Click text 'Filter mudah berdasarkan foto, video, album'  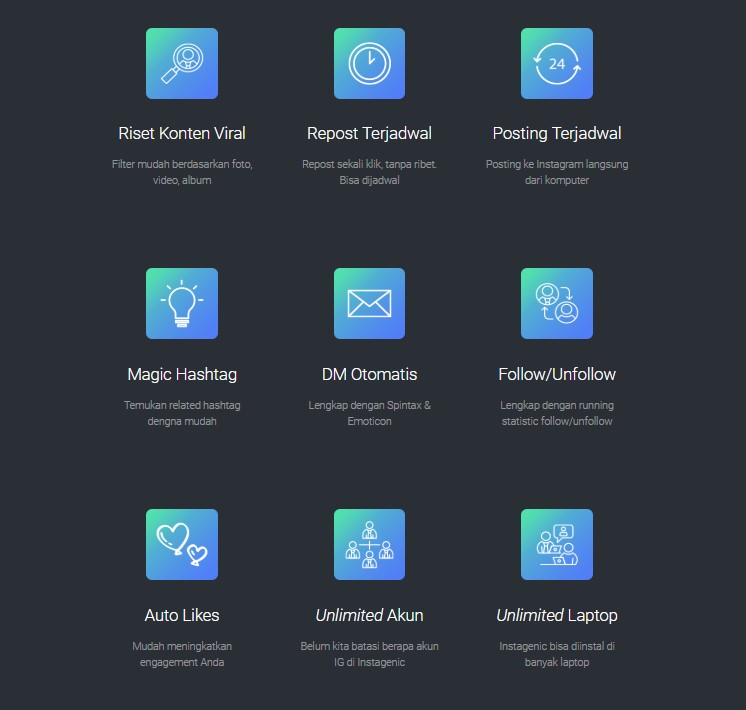(182, 172)
